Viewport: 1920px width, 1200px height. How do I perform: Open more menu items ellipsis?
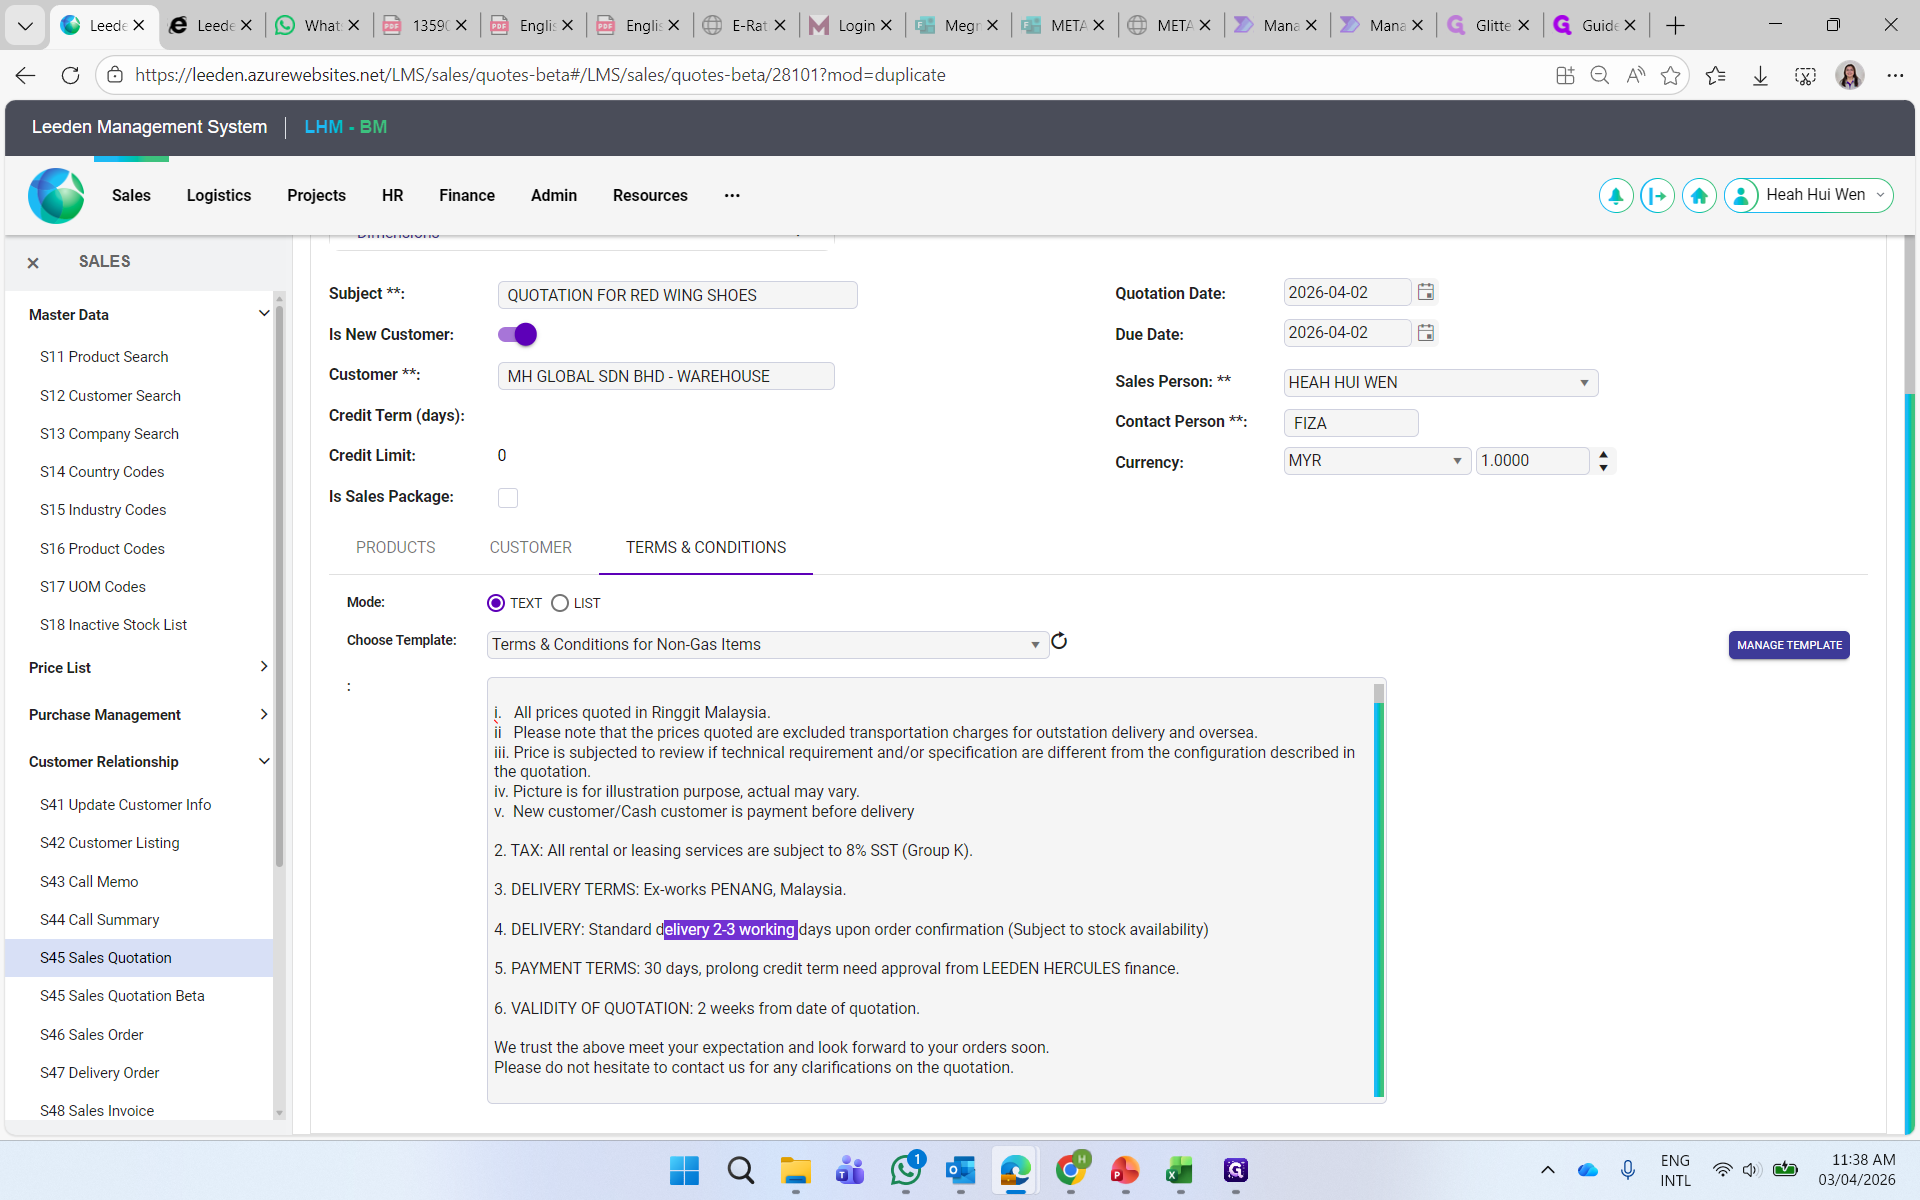(x=732, y=196)
